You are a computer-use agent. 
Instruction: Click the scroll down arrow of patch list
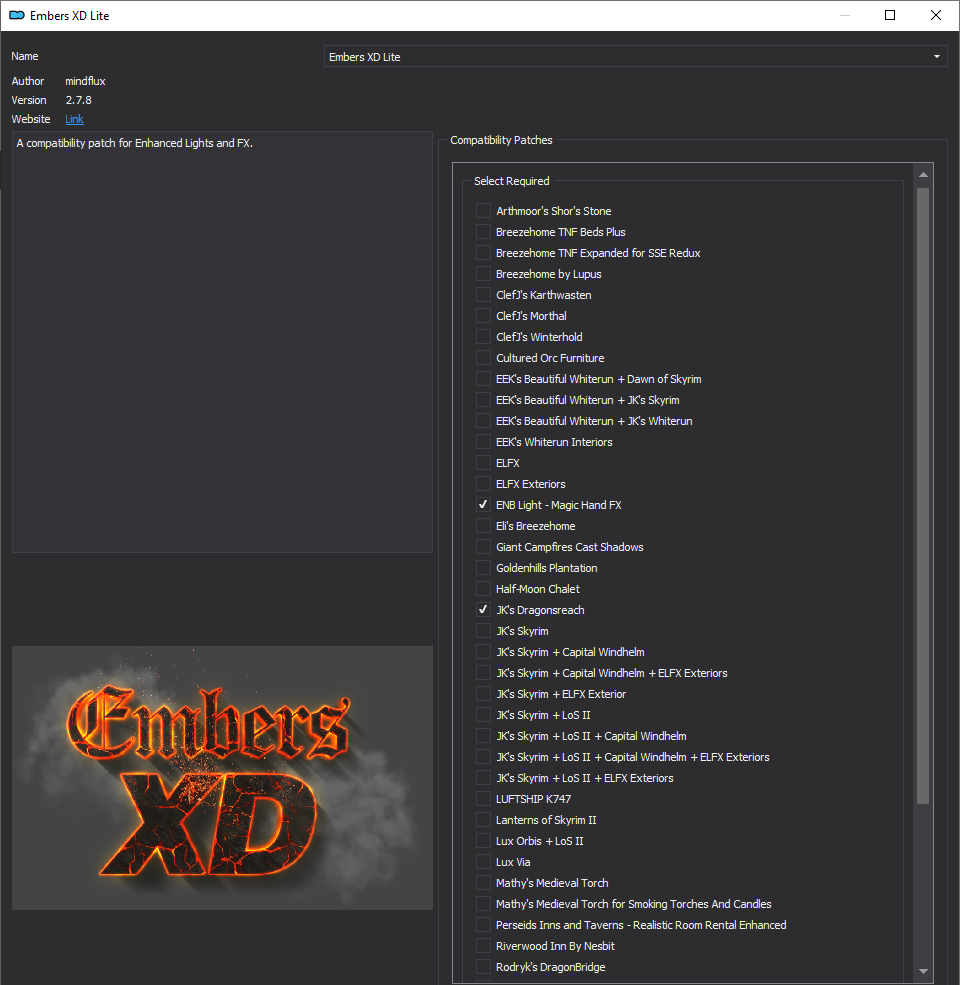(923, 971)
